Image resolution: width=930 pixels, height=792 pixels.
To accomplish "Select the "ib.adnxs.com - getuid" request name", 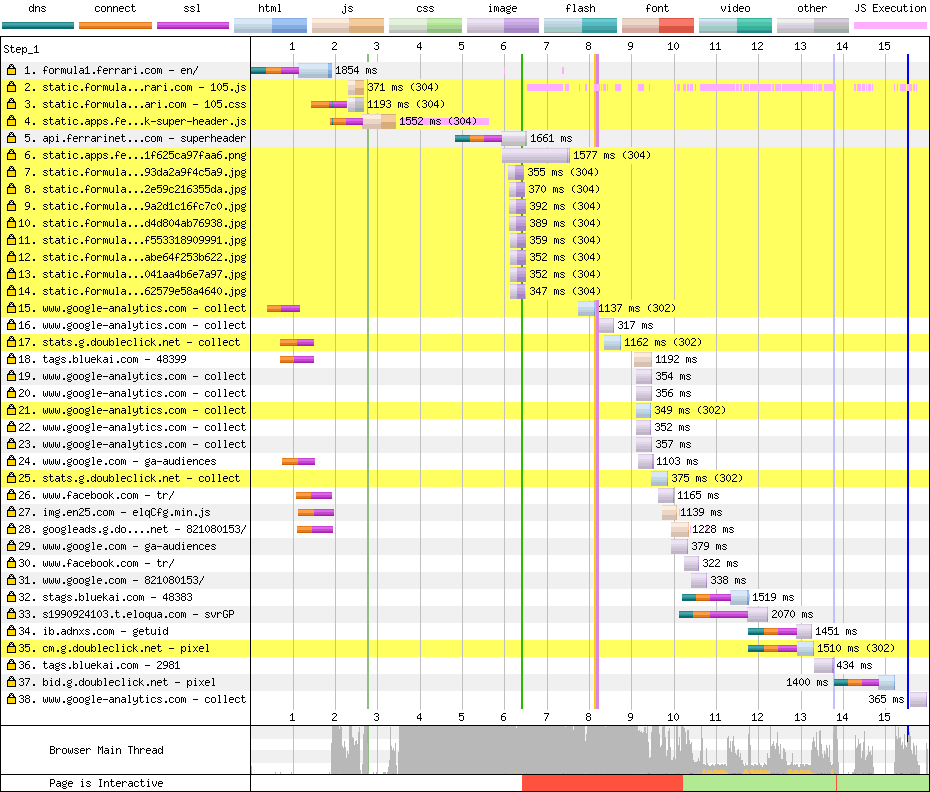I will click(x=106, y=631).
